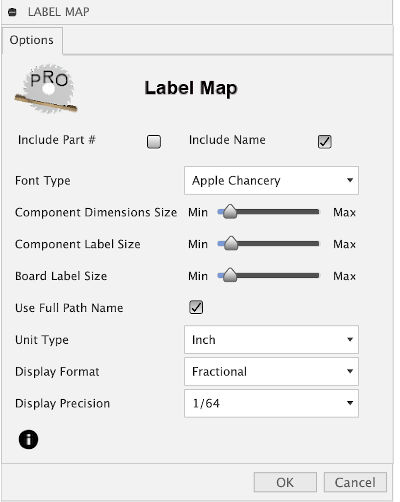
Task: Click the Label Map heading text
Action: click(191, 88)
